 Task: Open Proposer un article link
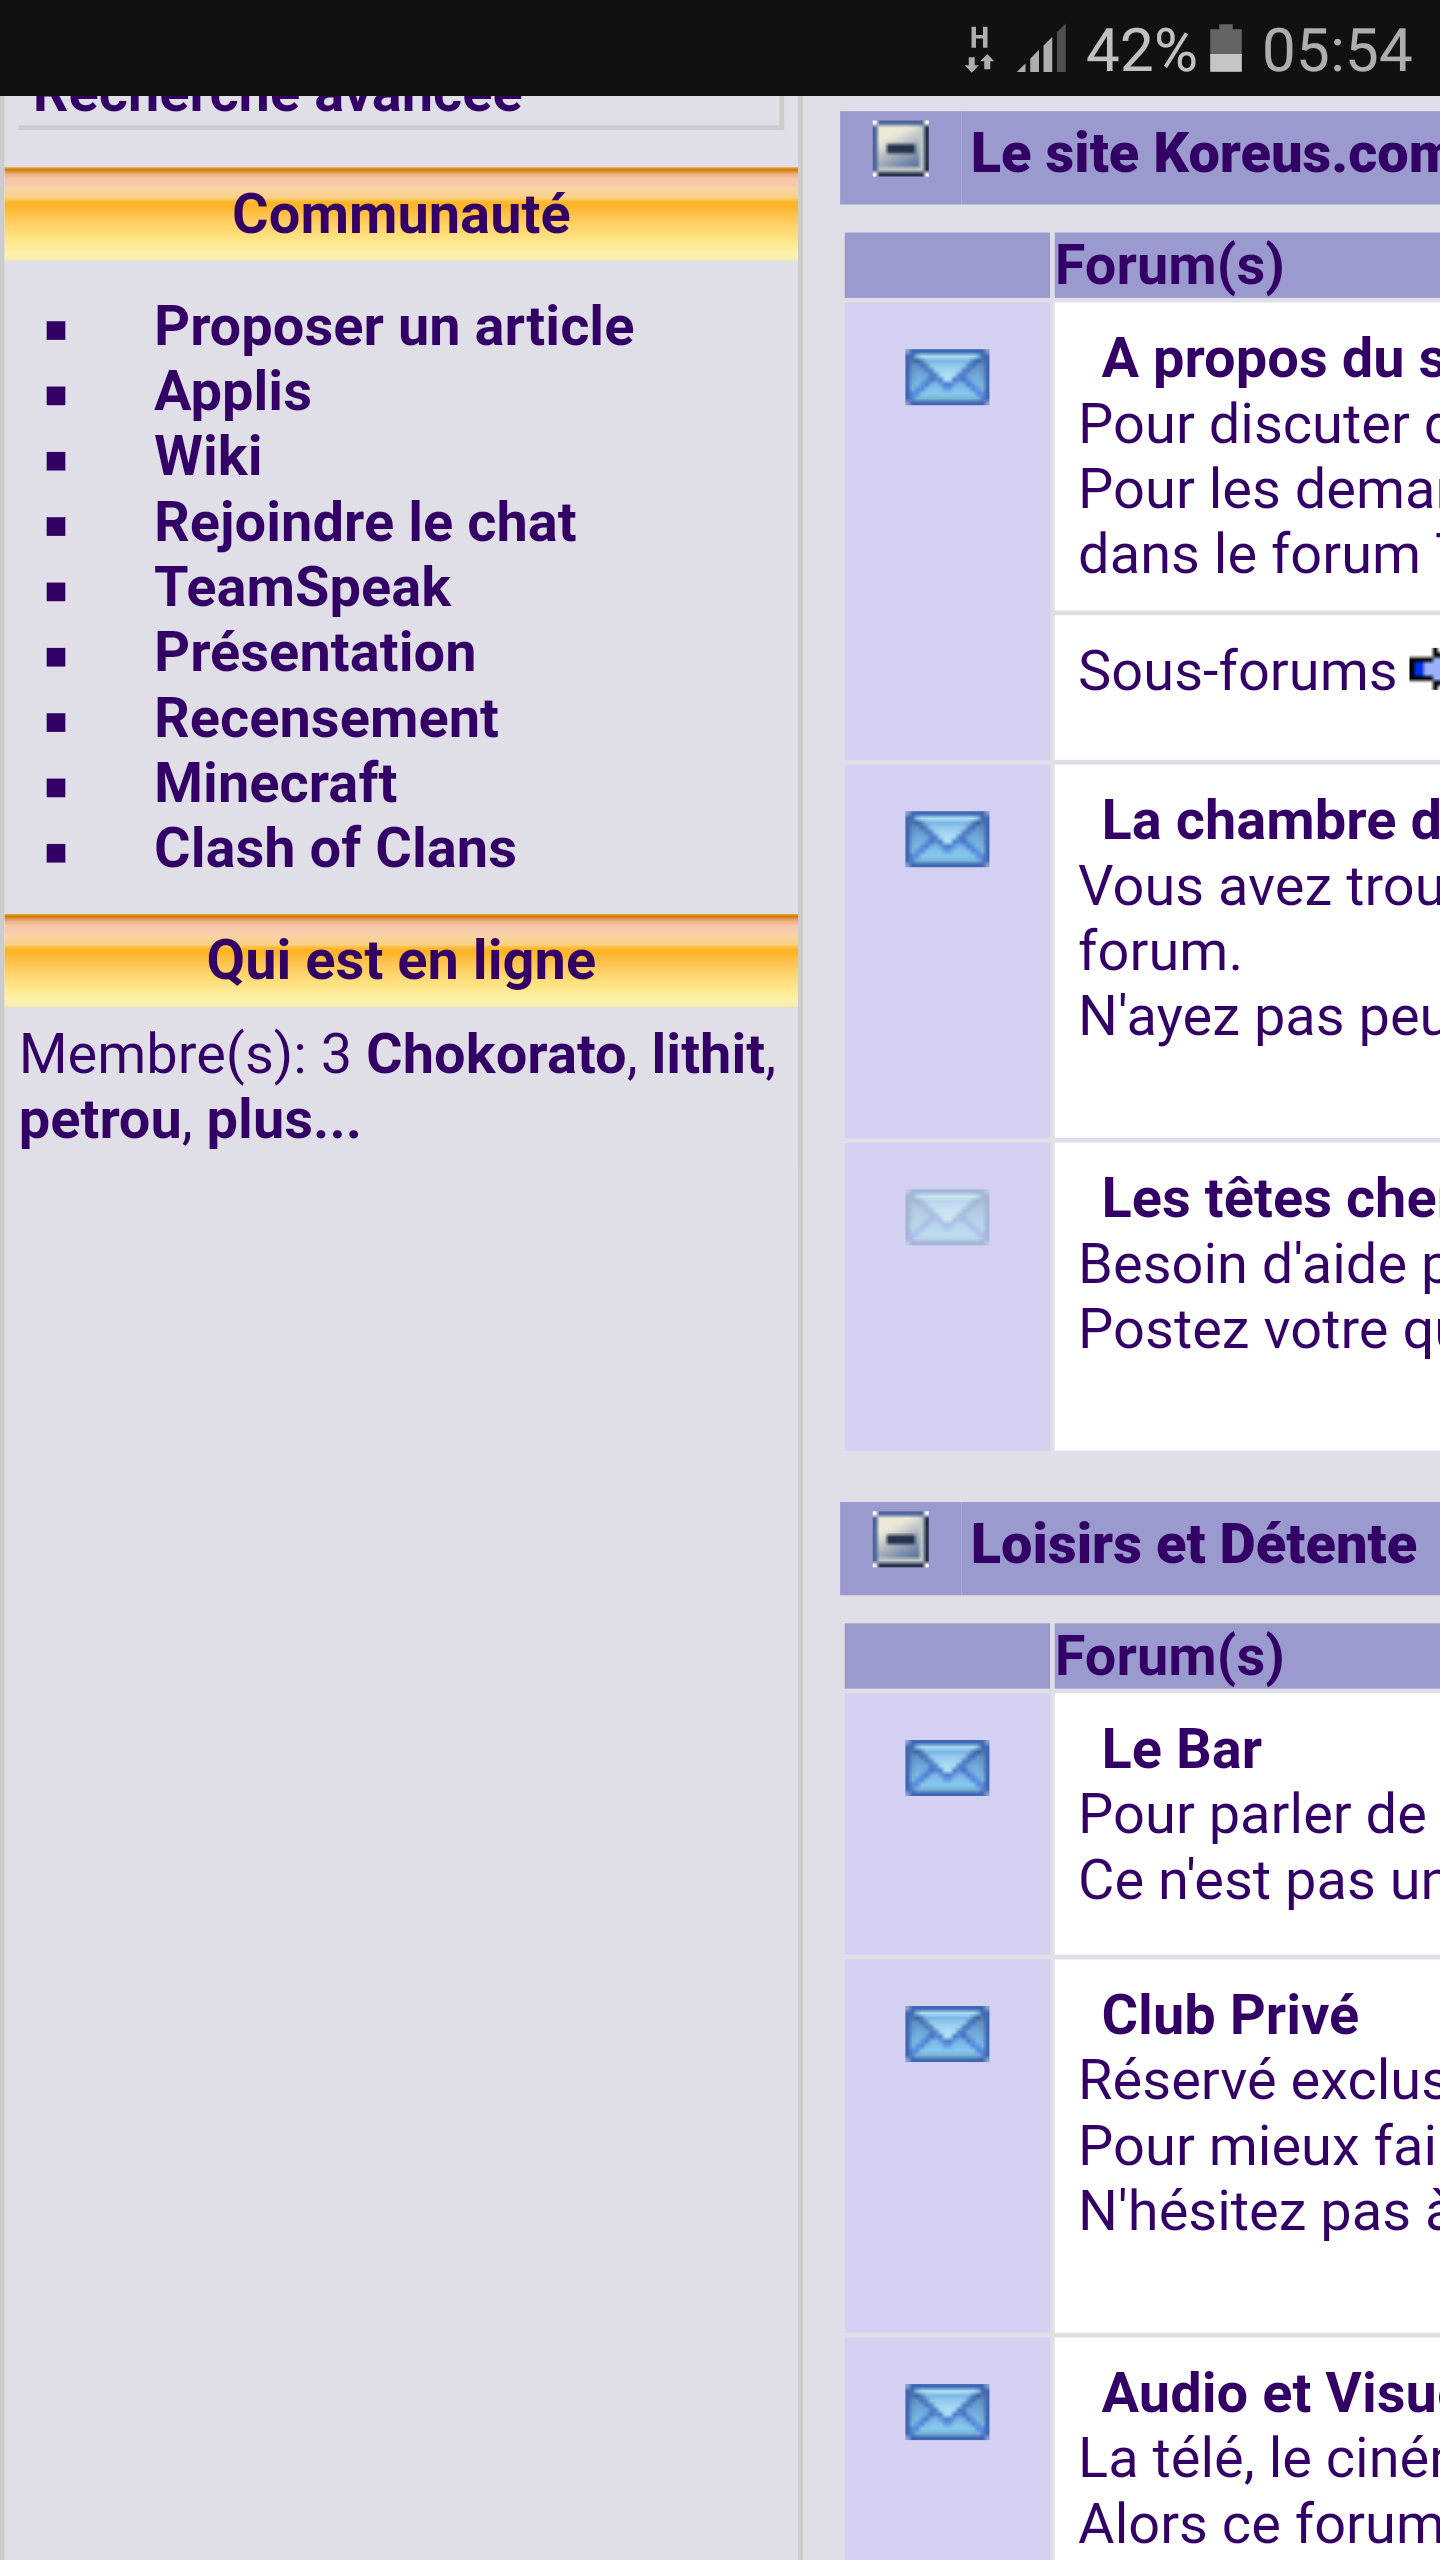[x=394, y=327]
